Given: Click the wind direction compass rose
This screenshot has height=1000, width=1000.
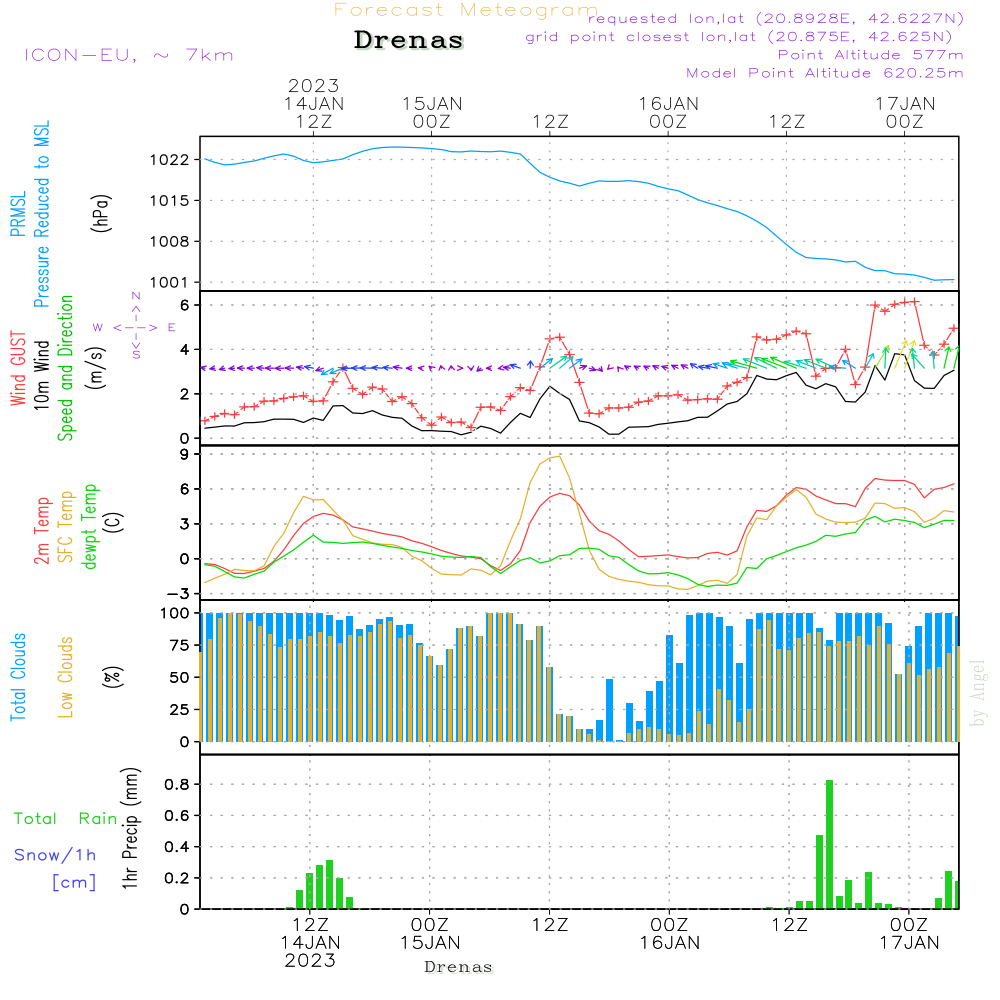Looking at the screenshot, I should tap(135, 326).
